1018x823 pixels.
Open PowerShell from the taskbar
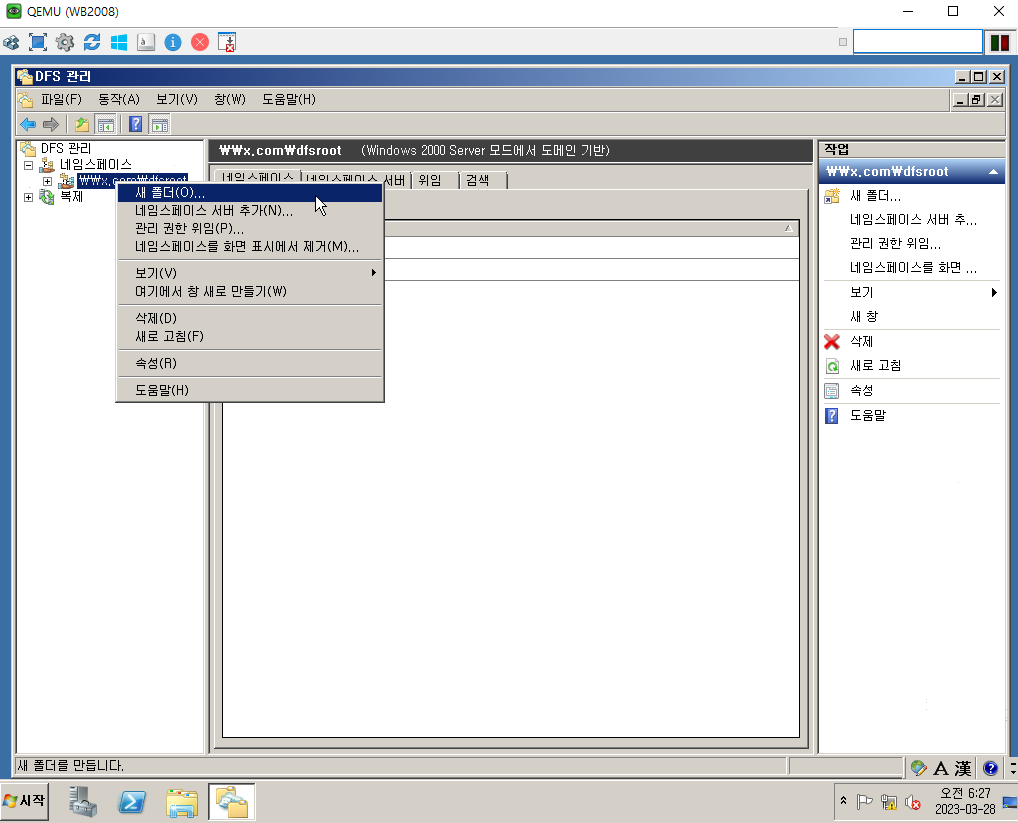click(x=132, y=802)
